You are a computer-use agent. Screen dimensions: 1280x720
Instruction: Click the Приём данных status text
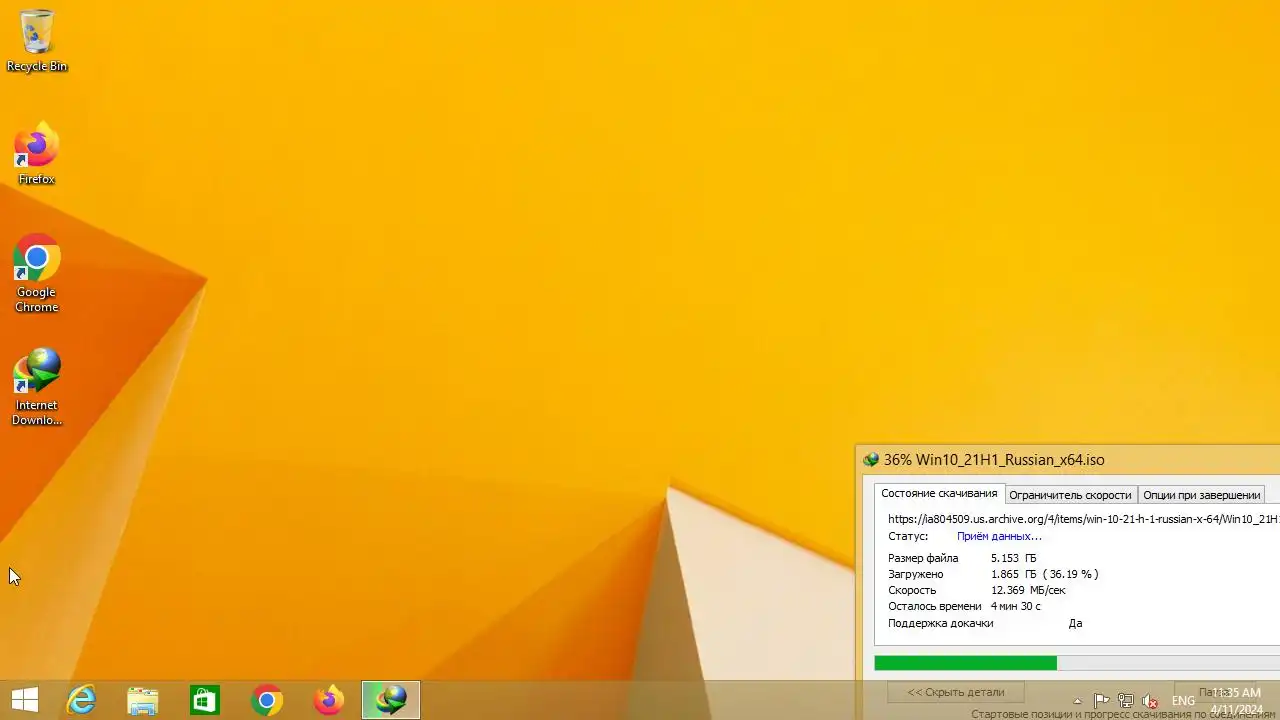click(999, 537)
